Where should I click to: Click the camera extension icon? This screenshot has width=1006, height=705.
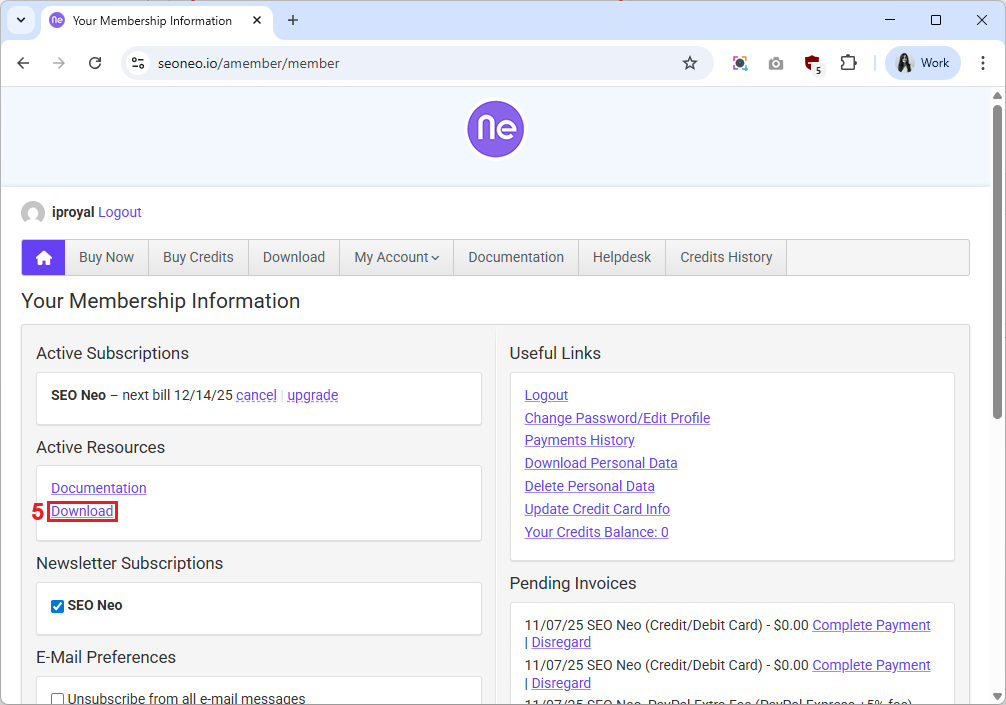coord(776,63)
